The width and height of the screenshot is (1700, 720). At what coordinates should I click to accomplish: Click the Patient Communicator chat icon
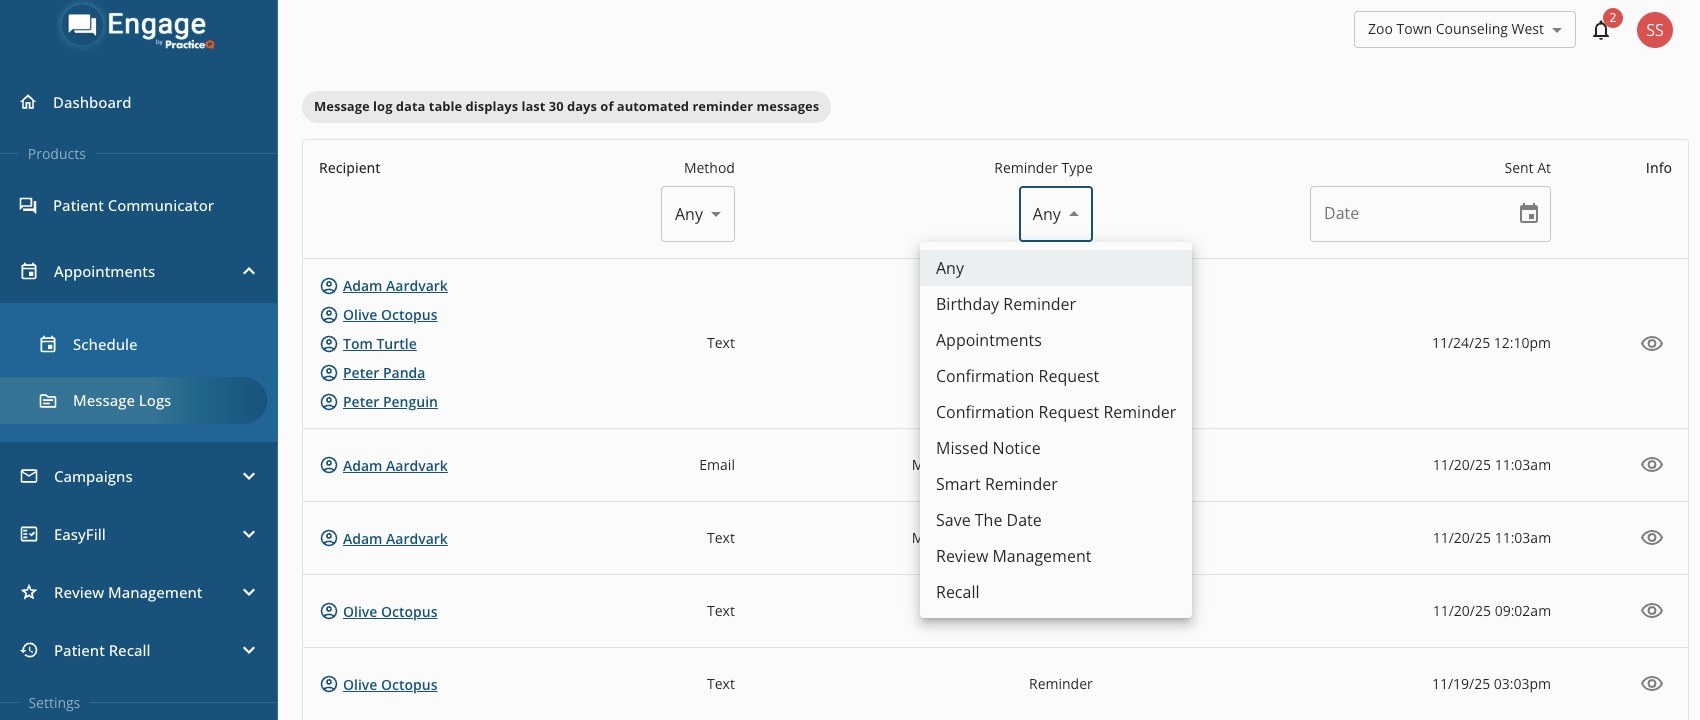[x=29, y=205]
